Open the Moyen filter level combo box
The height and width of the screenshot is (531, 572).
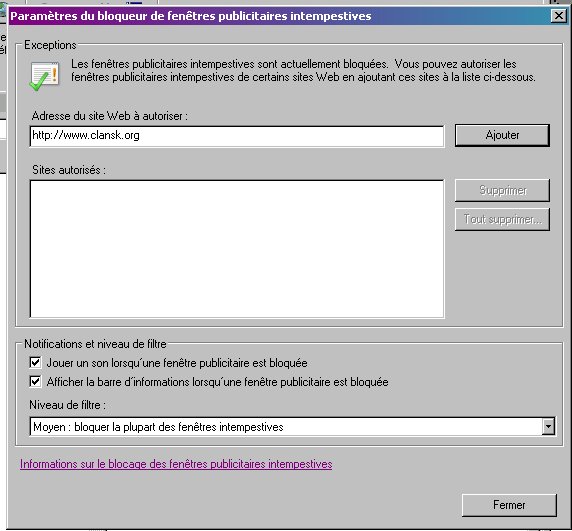[292, 426]
